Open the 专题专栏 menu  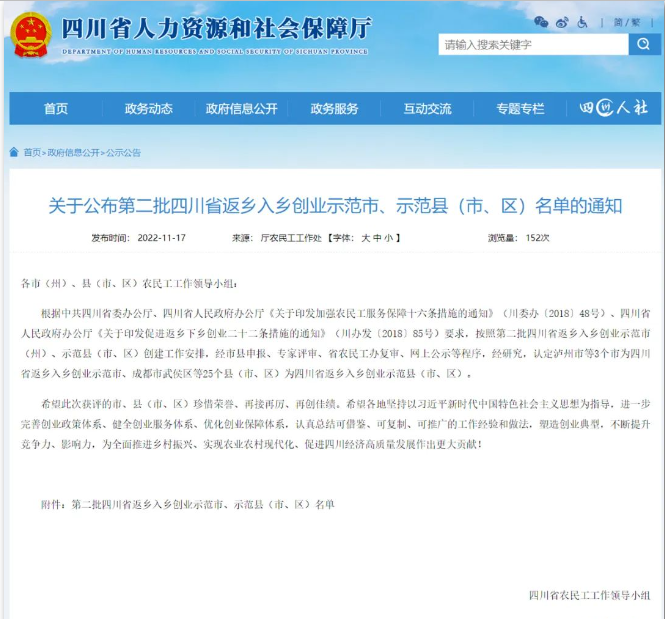click(520, 108)
